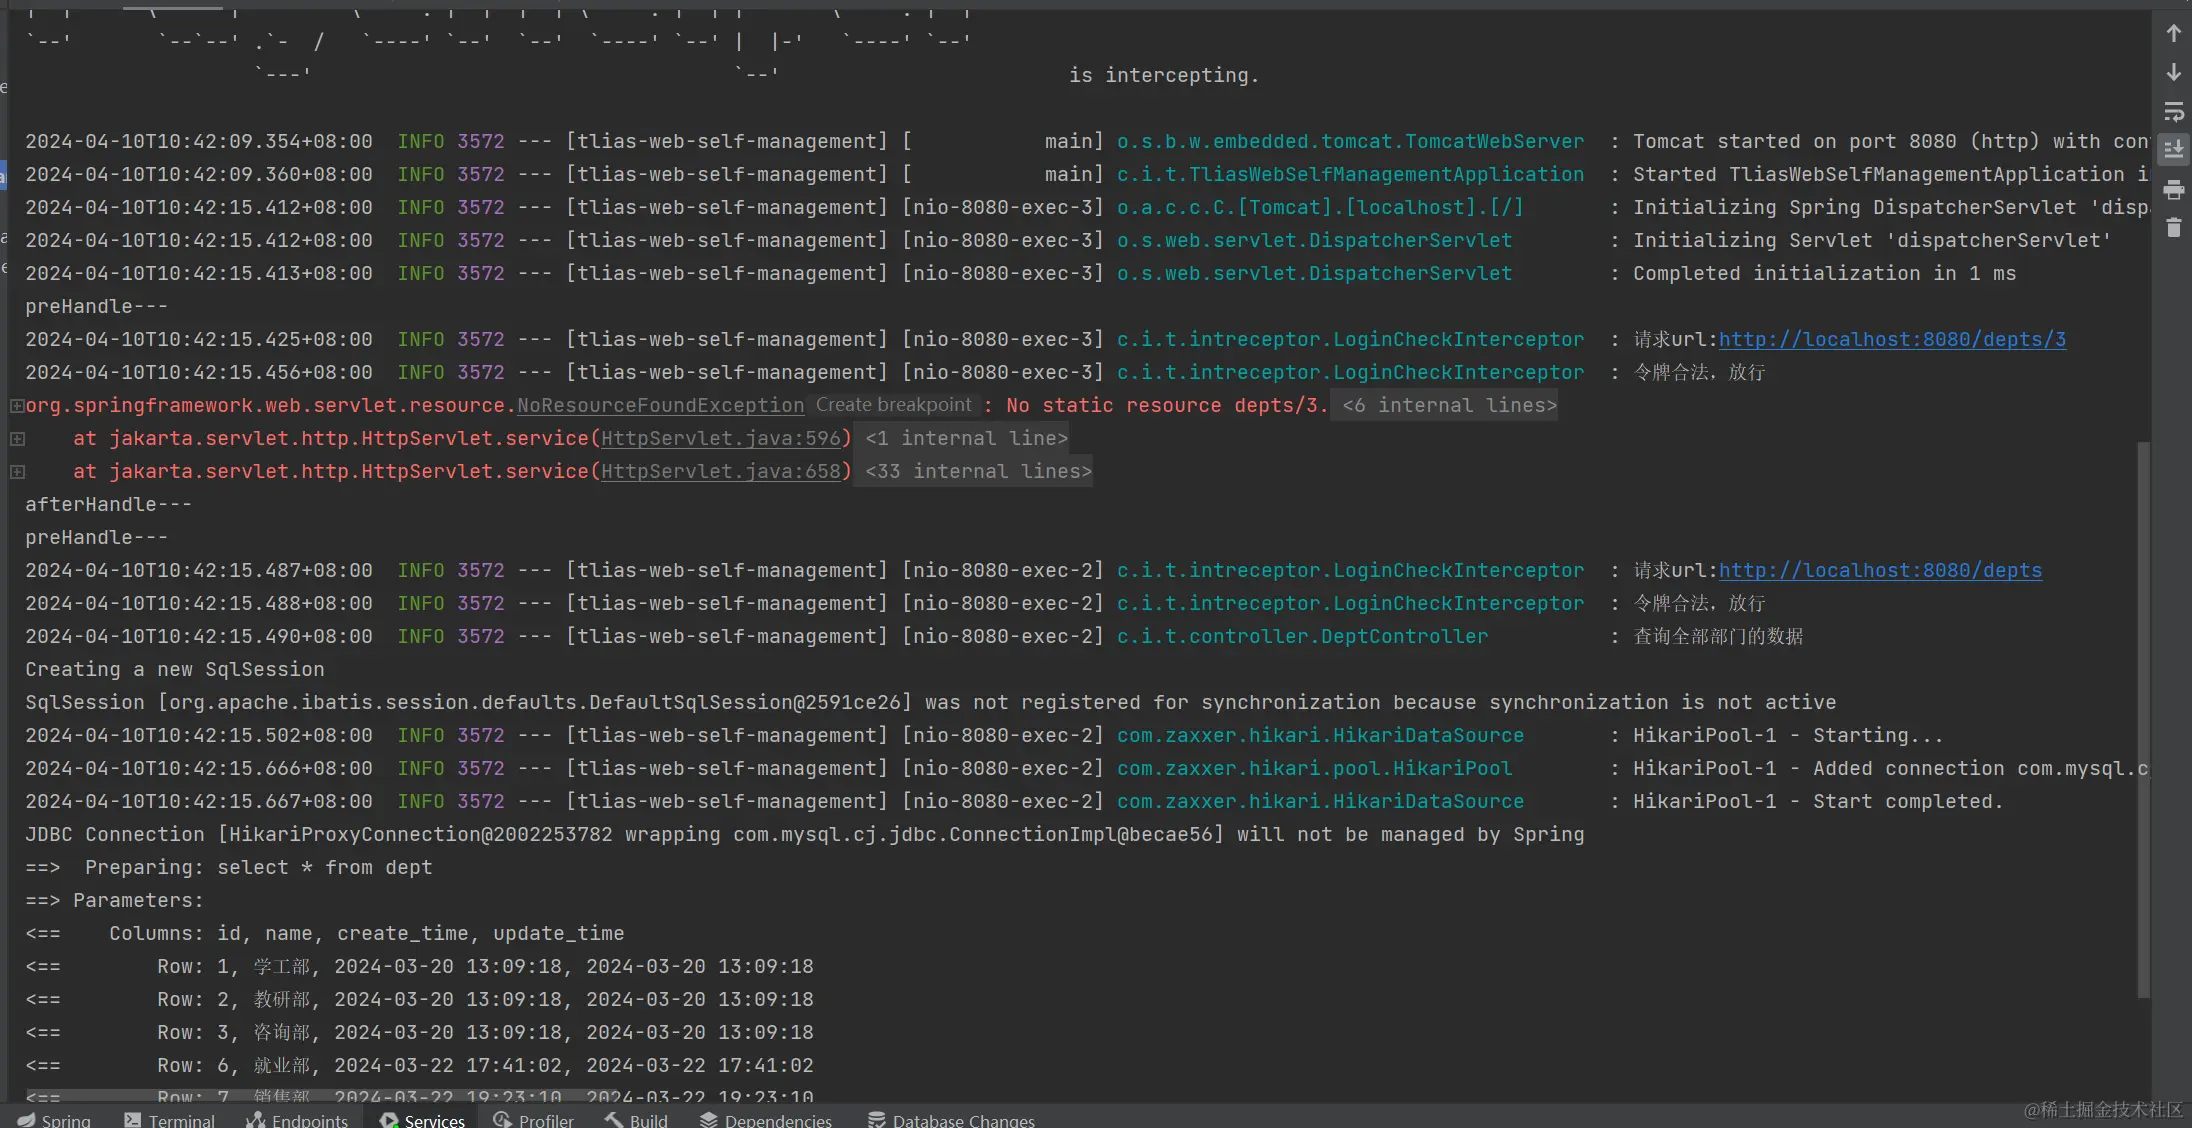Open the Terminal tool window tab

169,1120
